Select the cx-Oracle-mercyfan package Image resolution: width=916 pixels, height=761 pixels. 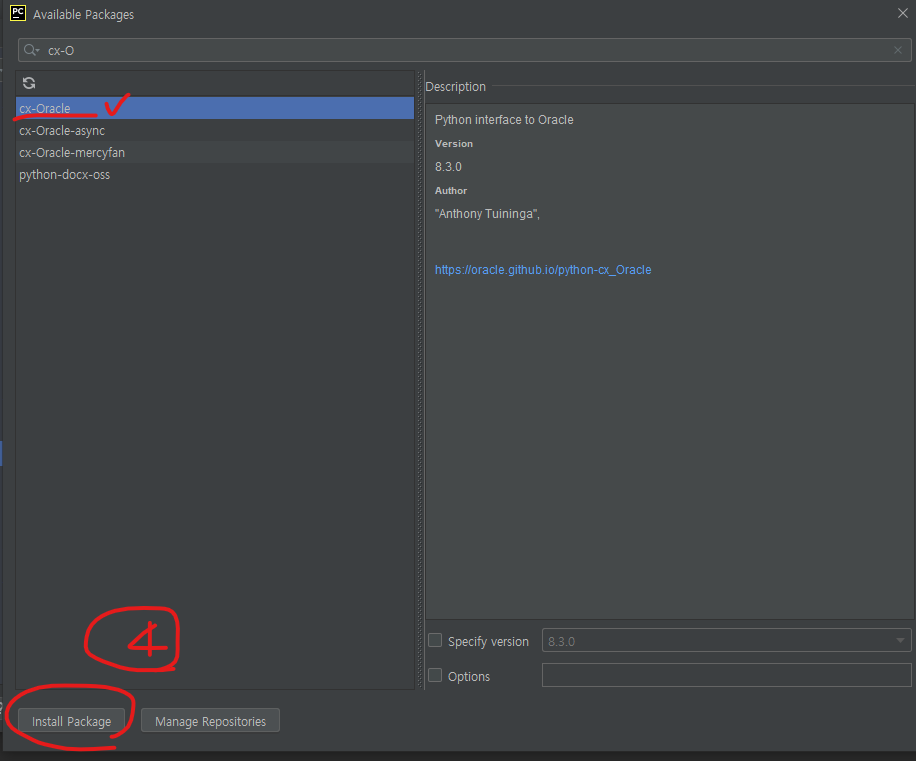pos(215,152)
